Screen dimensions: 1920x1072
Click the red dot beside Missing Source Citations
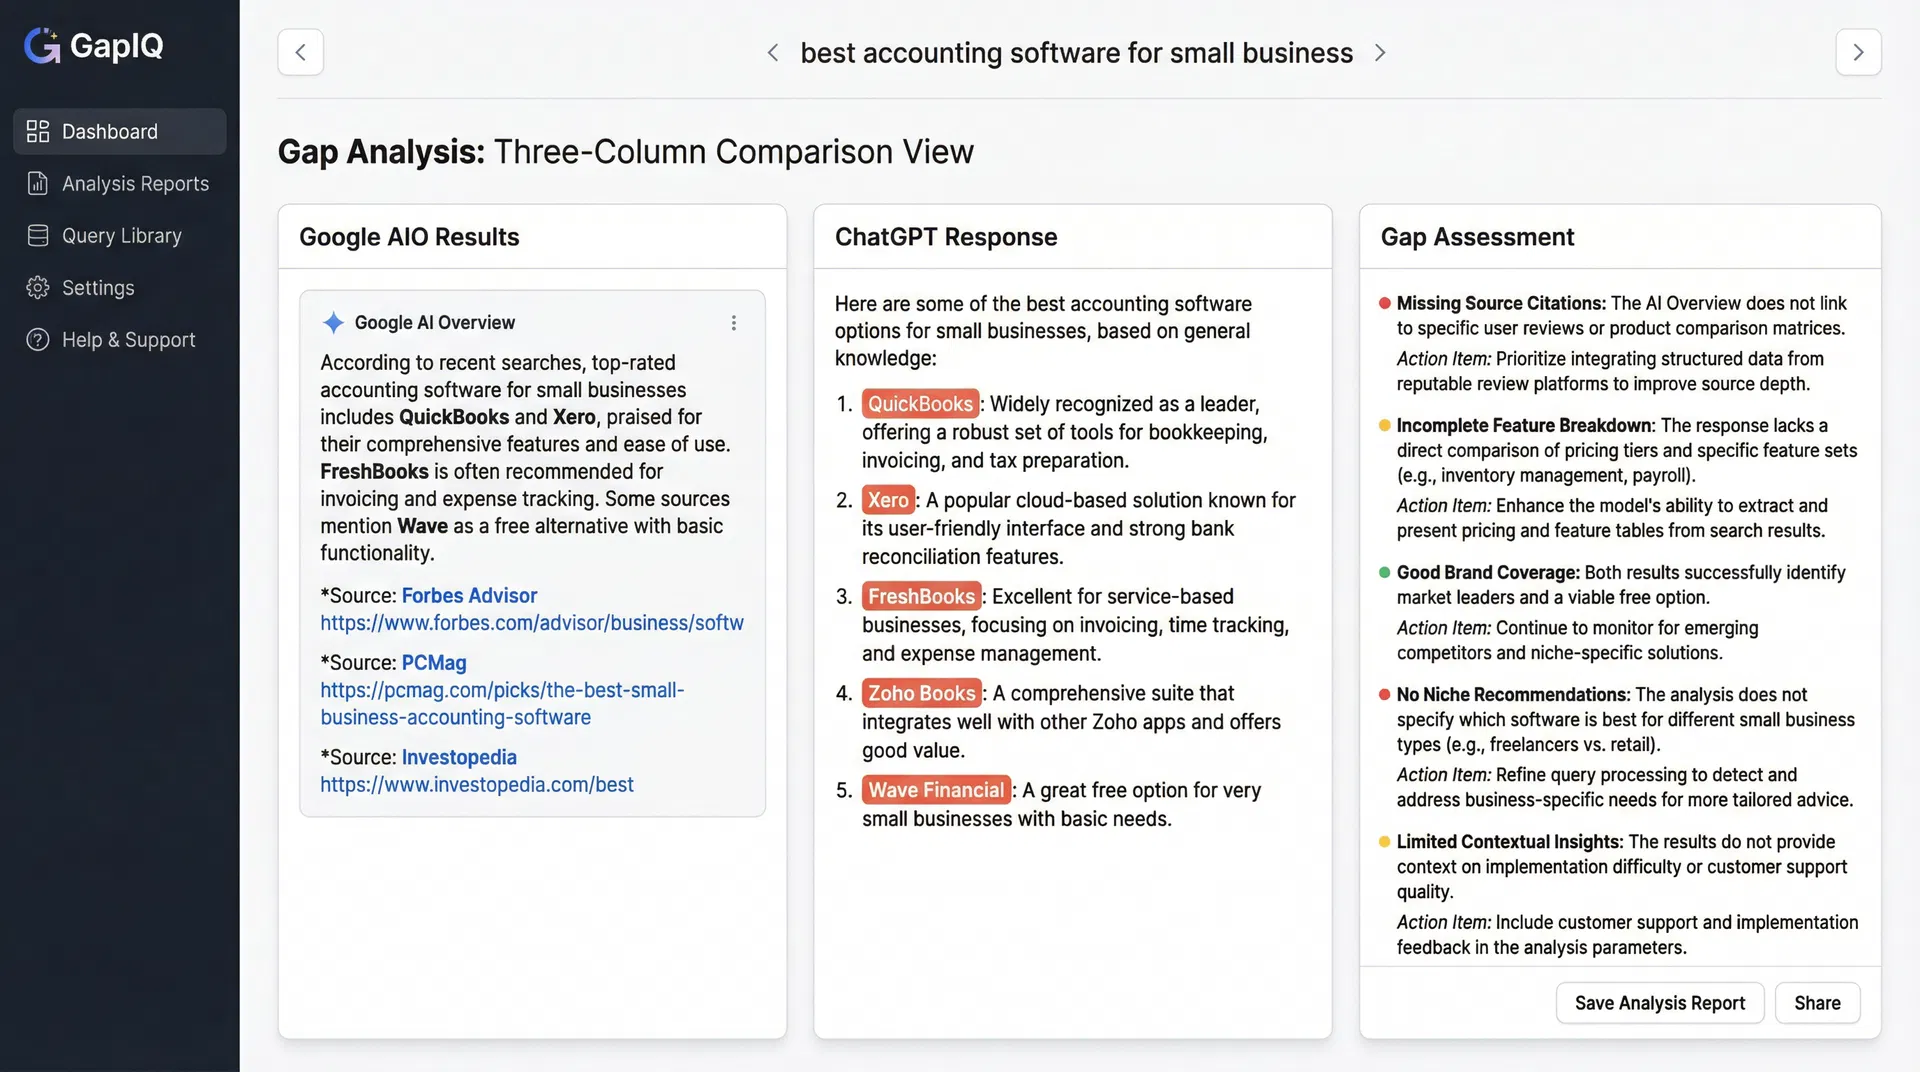1385,303
